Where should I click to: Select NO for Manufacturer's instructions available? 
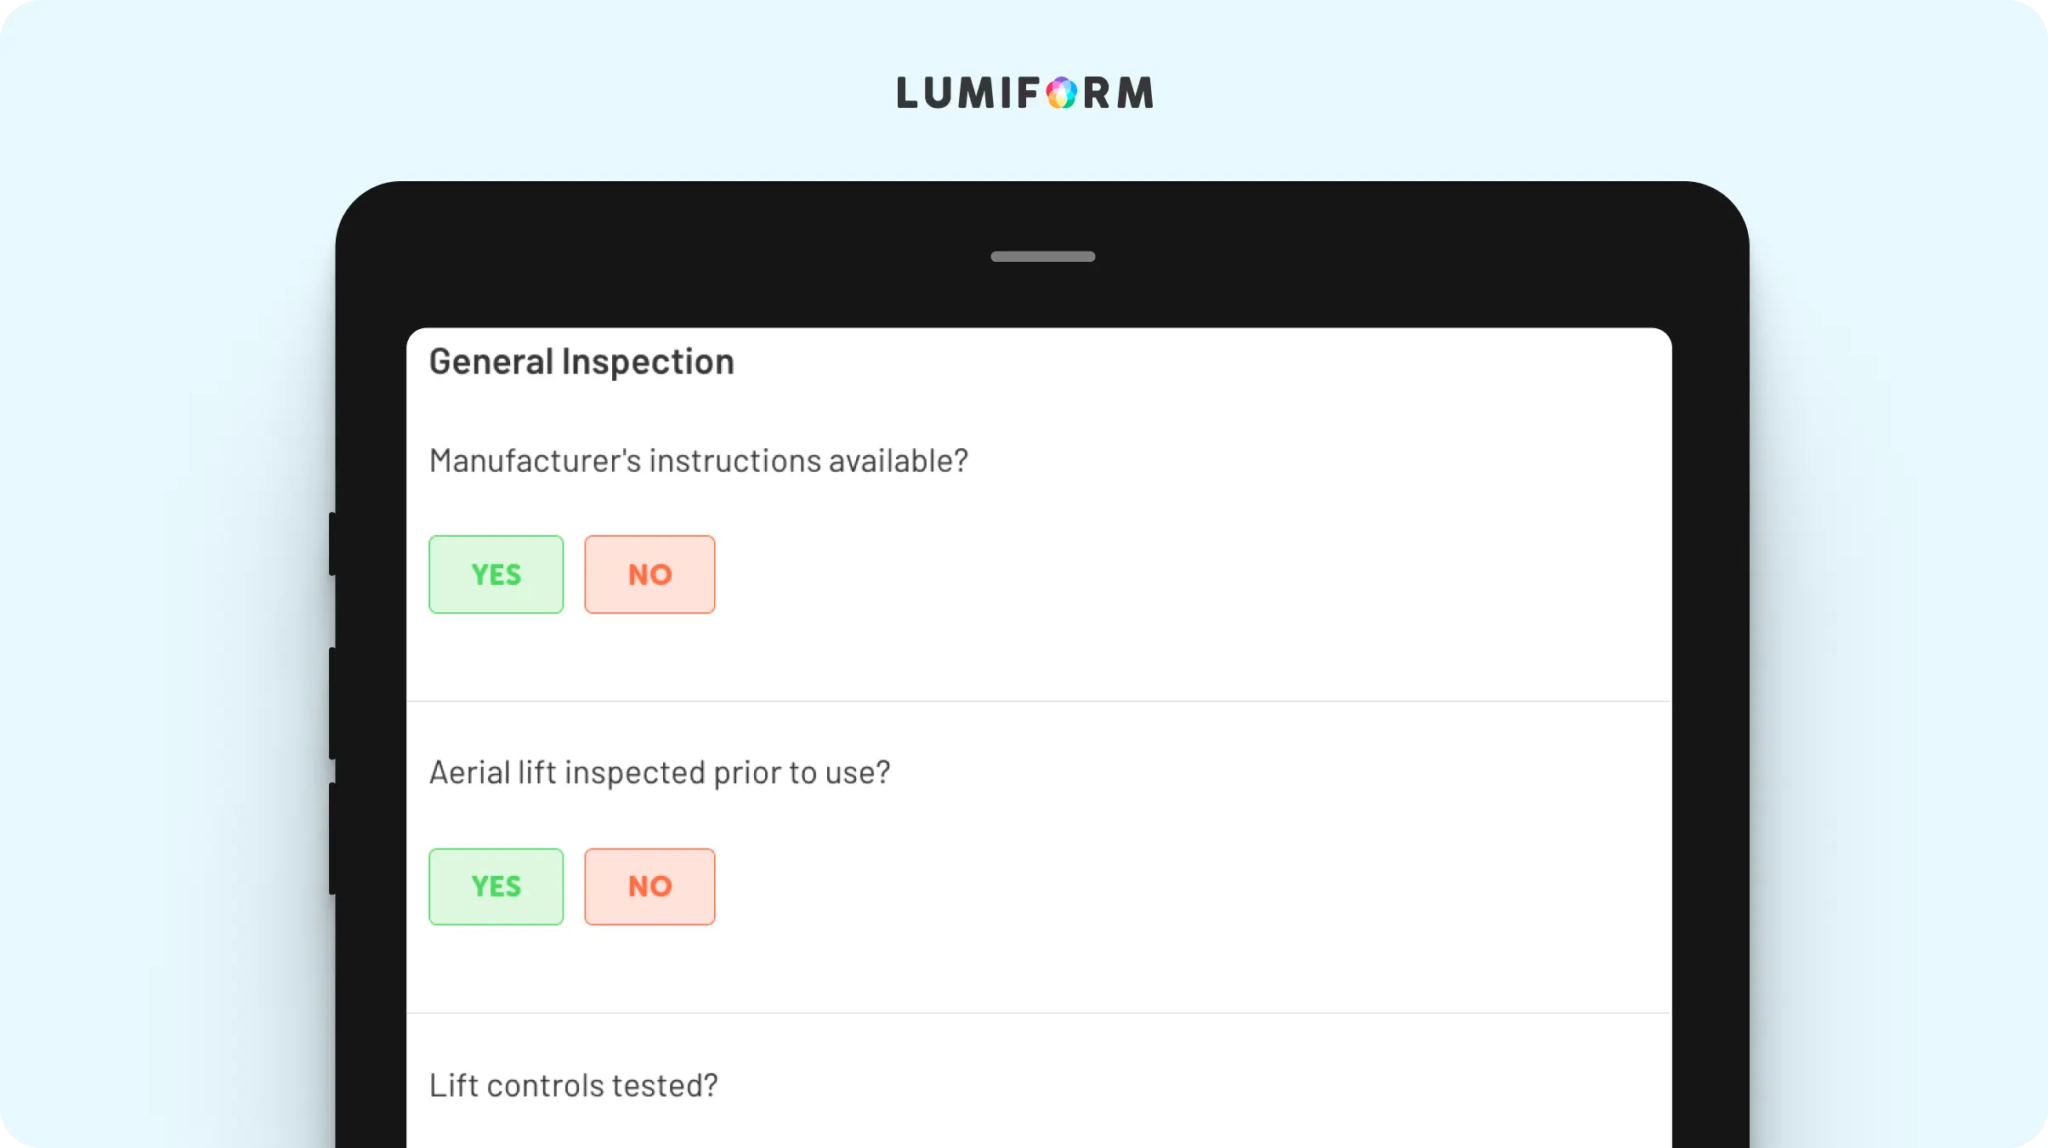[x=649, y=574]
